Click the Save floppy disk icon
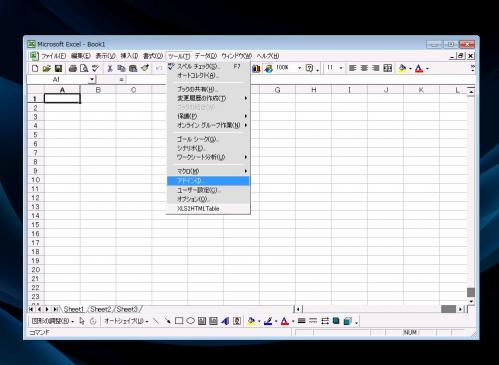 pyautogui.click(x=58, y=68)
